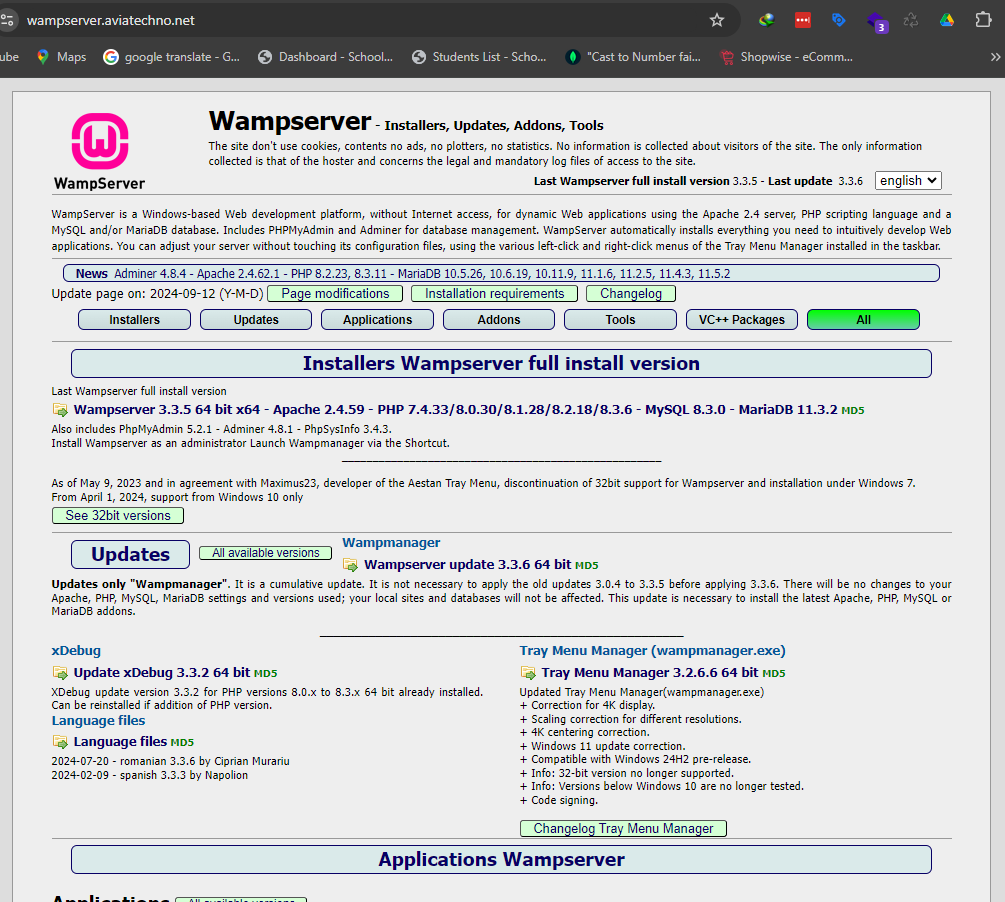
Task: Open the Extensions puzzle-piece icon
Action: (x=983, y=21)
